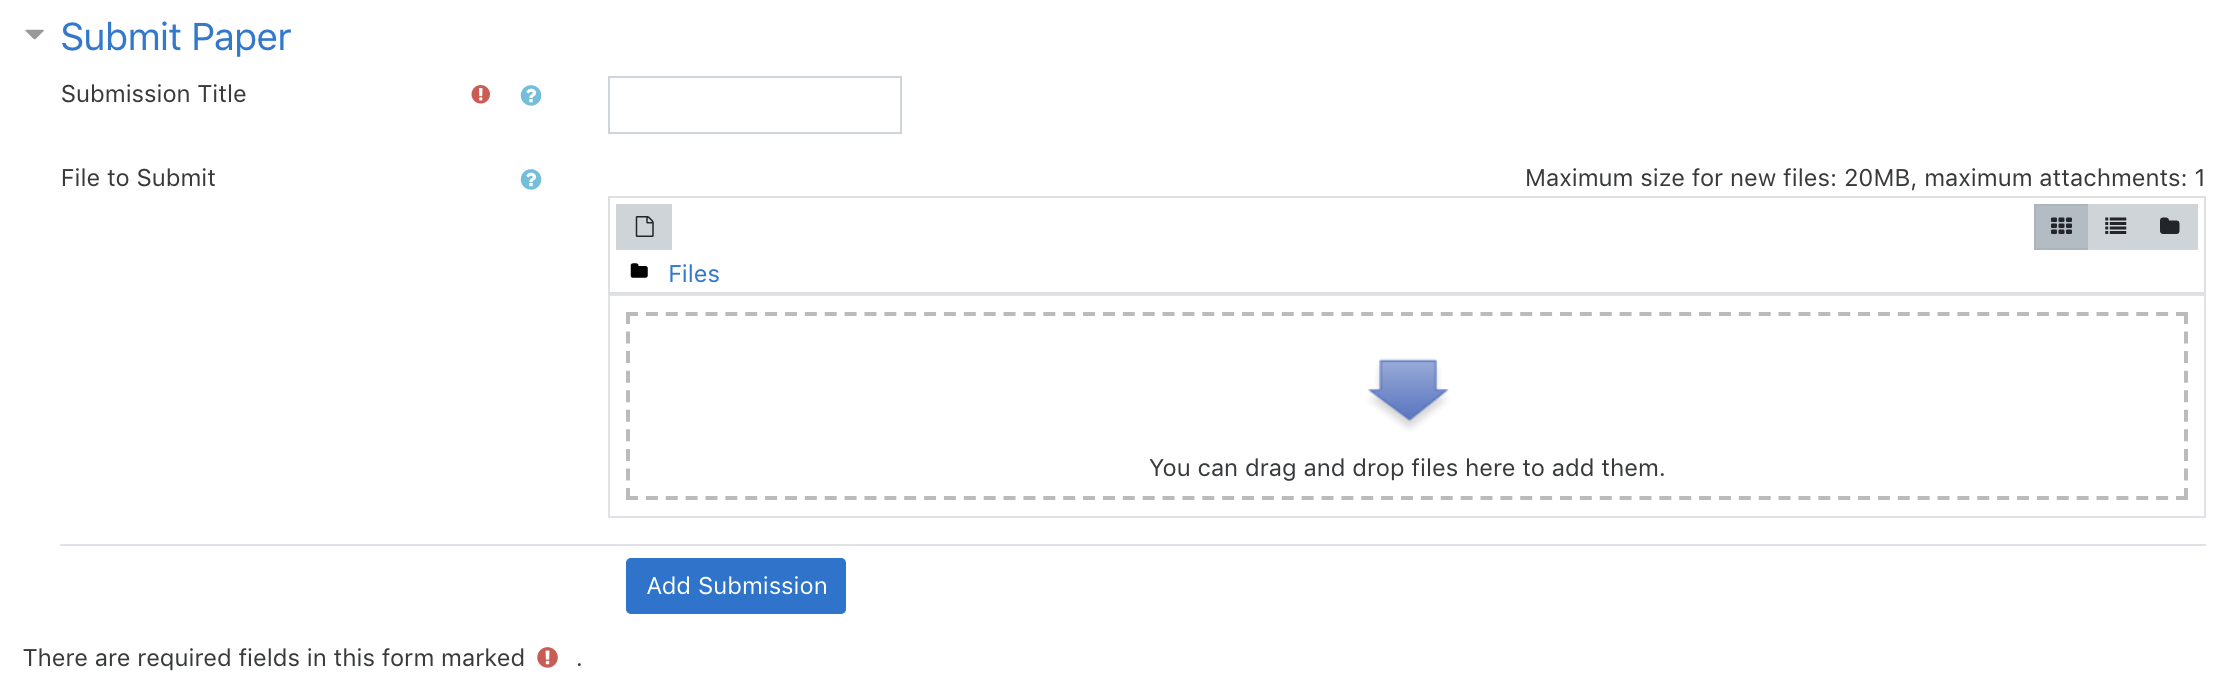This screenshot has height=694, width=2236.
Task: Open help for File to Submit
Action: [x=531, y=179]
